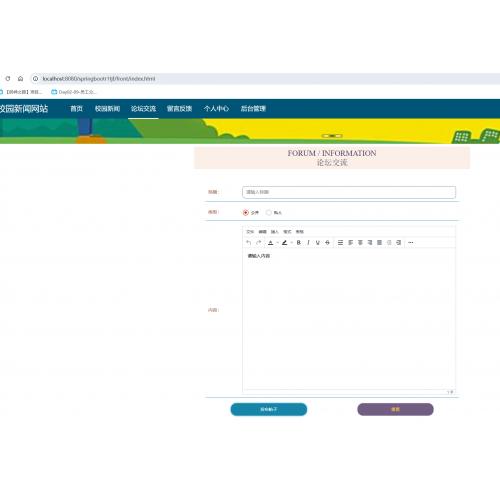Focus the title input field

[349, 192]
